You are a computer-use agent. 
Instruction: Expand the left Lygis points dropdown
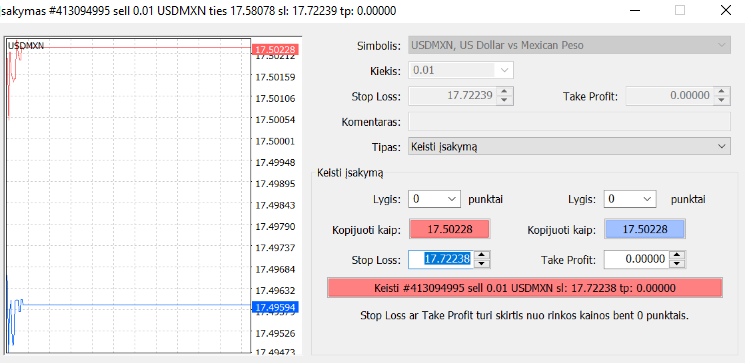pos(434,199)
